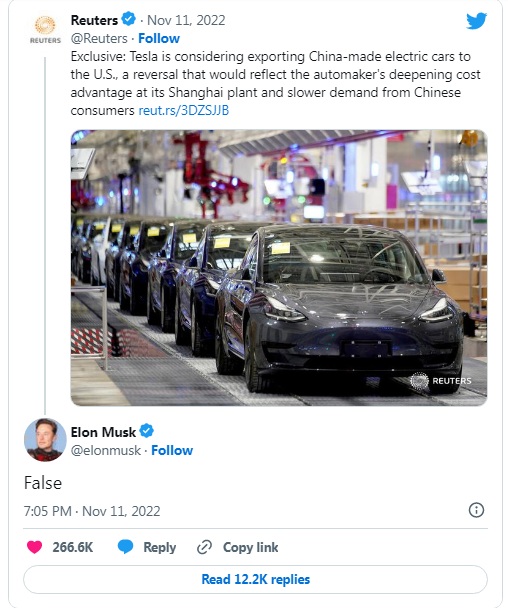Click the Twitter bird logo icon

[476, 21]
